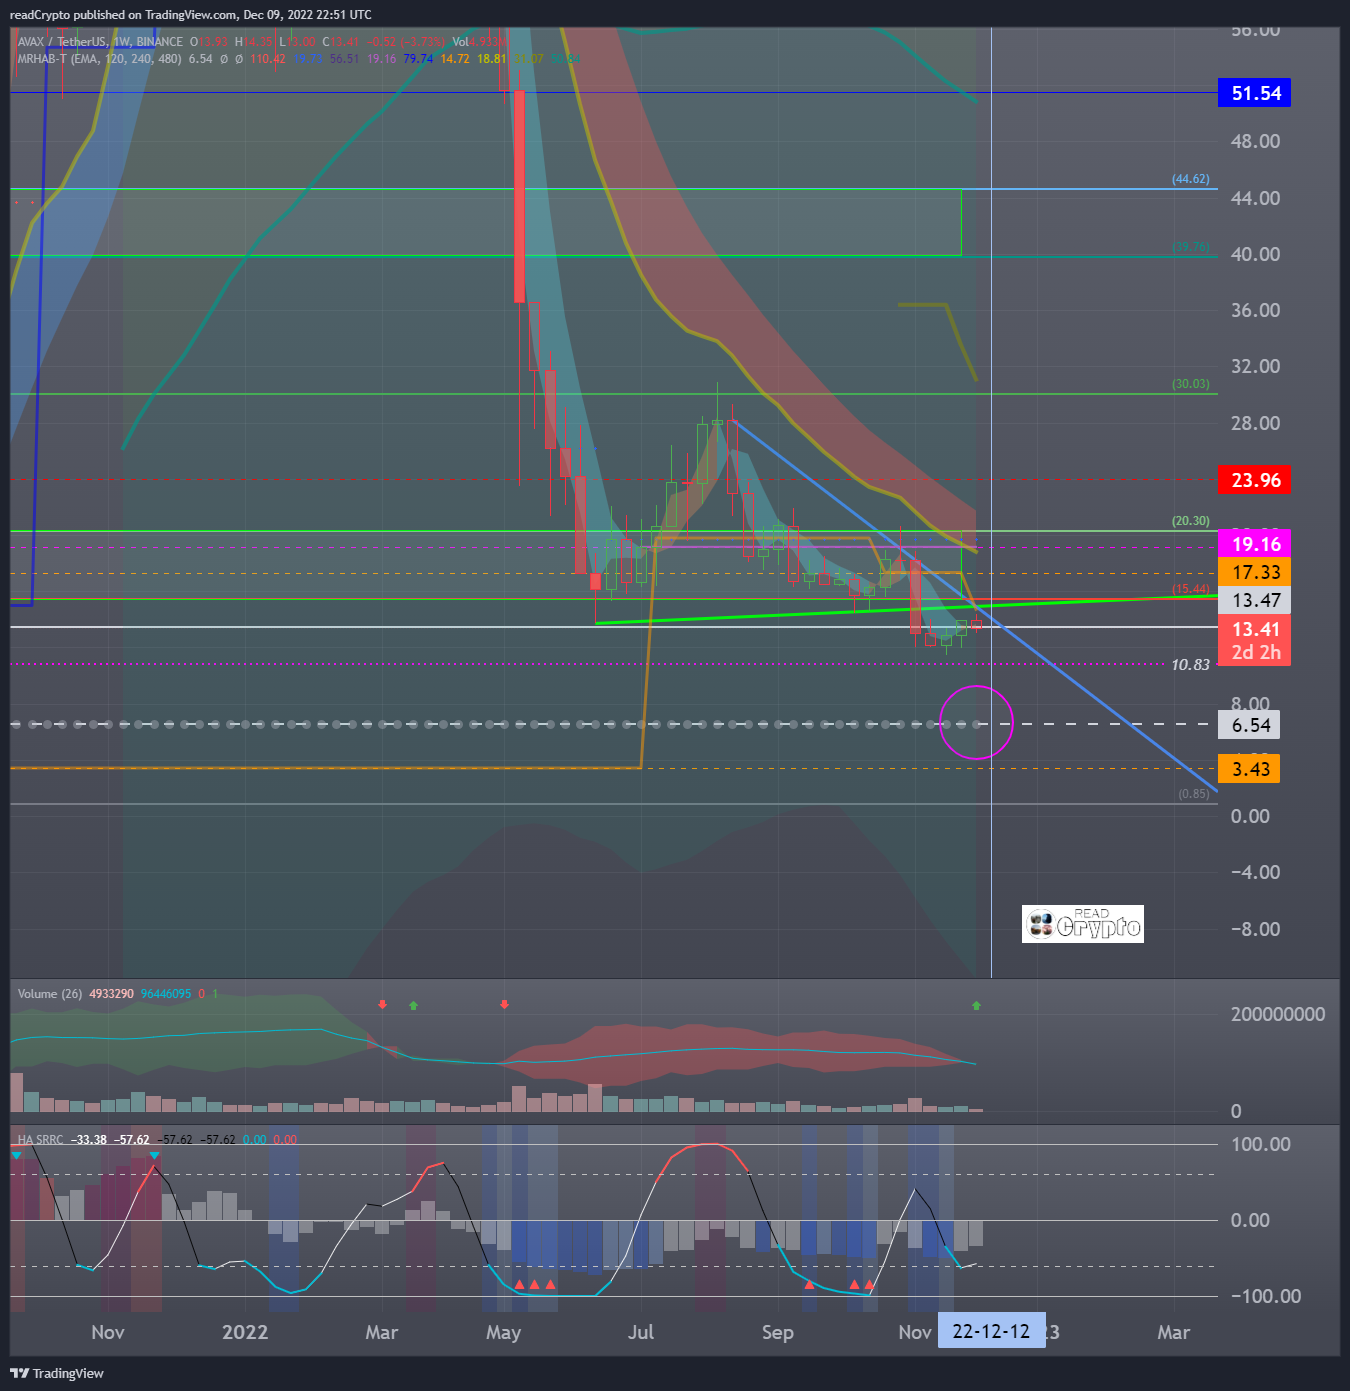The height and width of the screenshot is (1391, 1350).
Task: Select the MRHAB-T indicator legend
Action: [100, 59]
